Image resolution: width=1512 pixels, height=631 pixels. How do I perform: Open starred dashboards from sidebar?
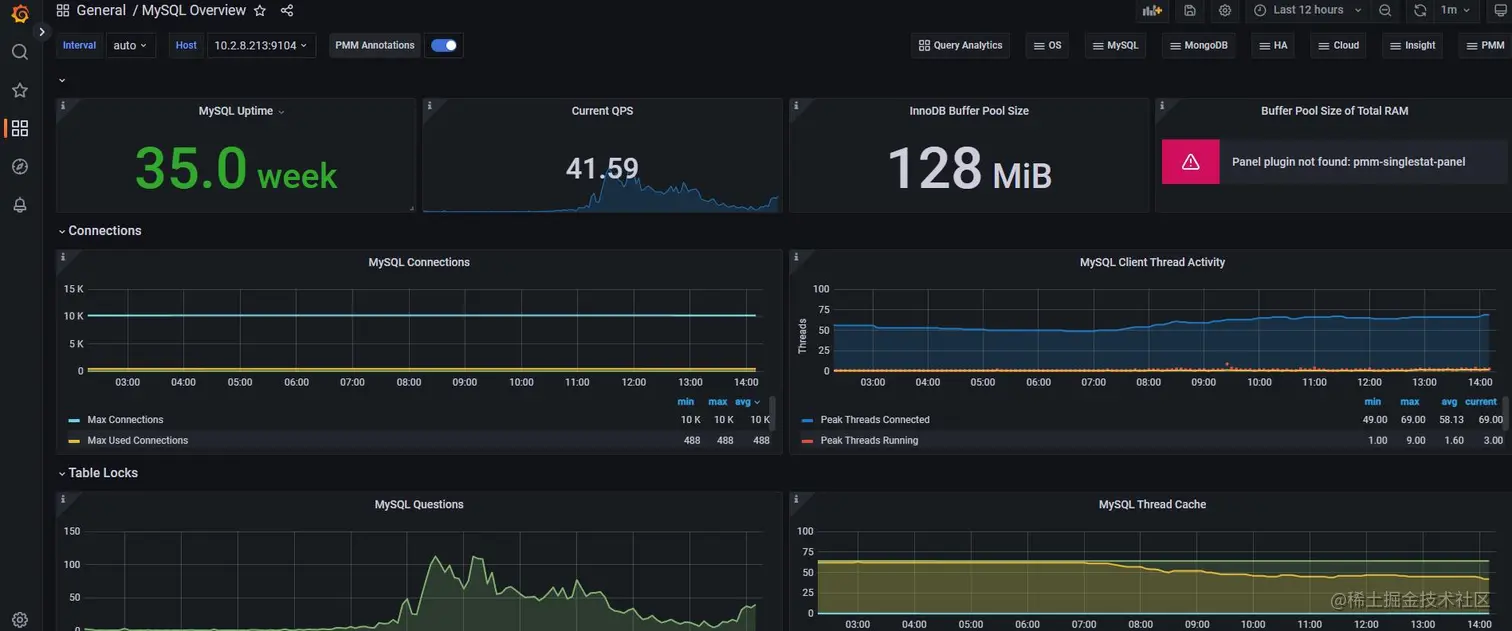coord(20,90)
